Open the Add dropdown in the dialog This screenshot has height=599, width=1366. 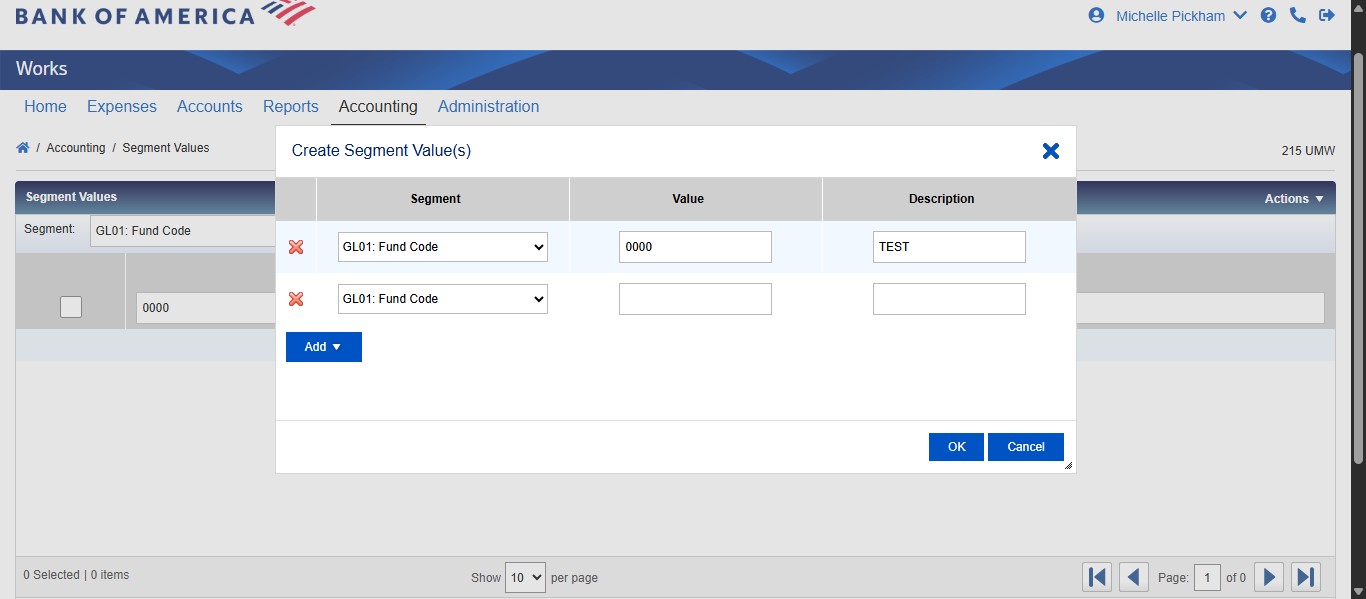pos(323,346)
